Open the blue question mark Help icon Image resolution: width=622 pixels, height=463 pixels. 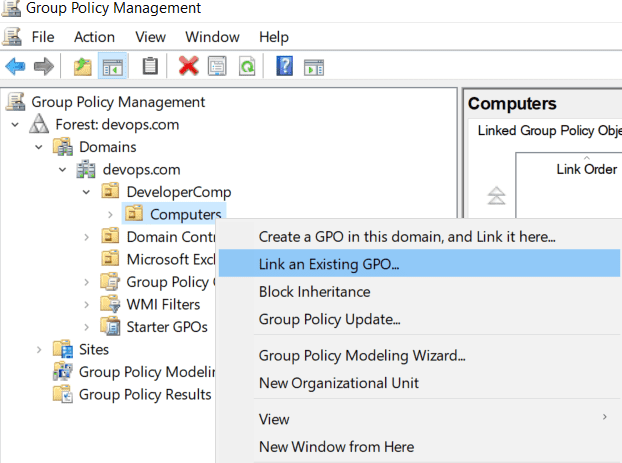click(284, 66)
